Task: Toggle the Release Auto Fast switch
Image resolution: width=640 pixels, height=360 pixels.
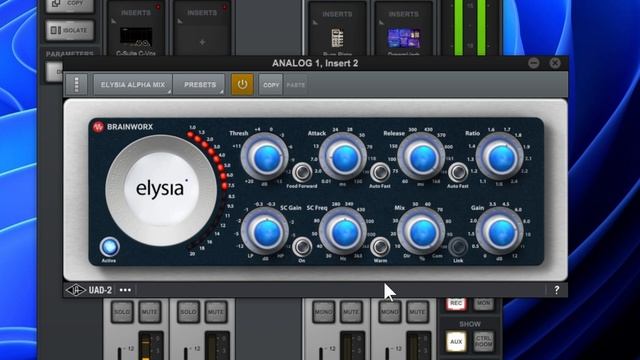Action: coord(458,172)
